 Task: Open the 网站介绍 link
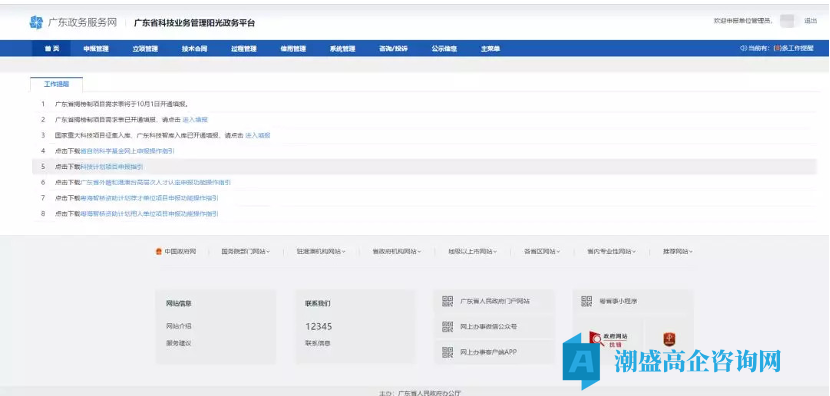click(x=178, y=326)
